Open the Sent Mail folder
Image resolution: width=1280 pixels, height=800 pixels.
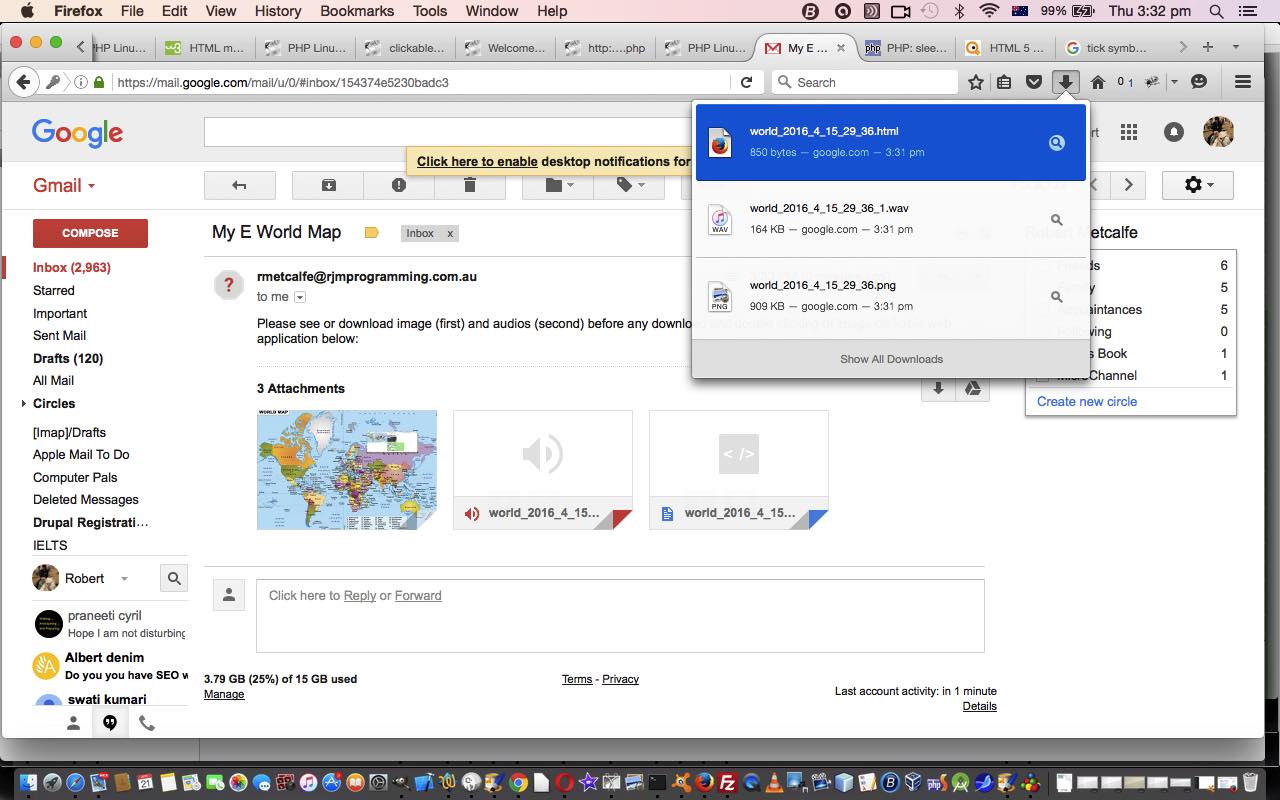pyautogui.click(x=59, y=335)
